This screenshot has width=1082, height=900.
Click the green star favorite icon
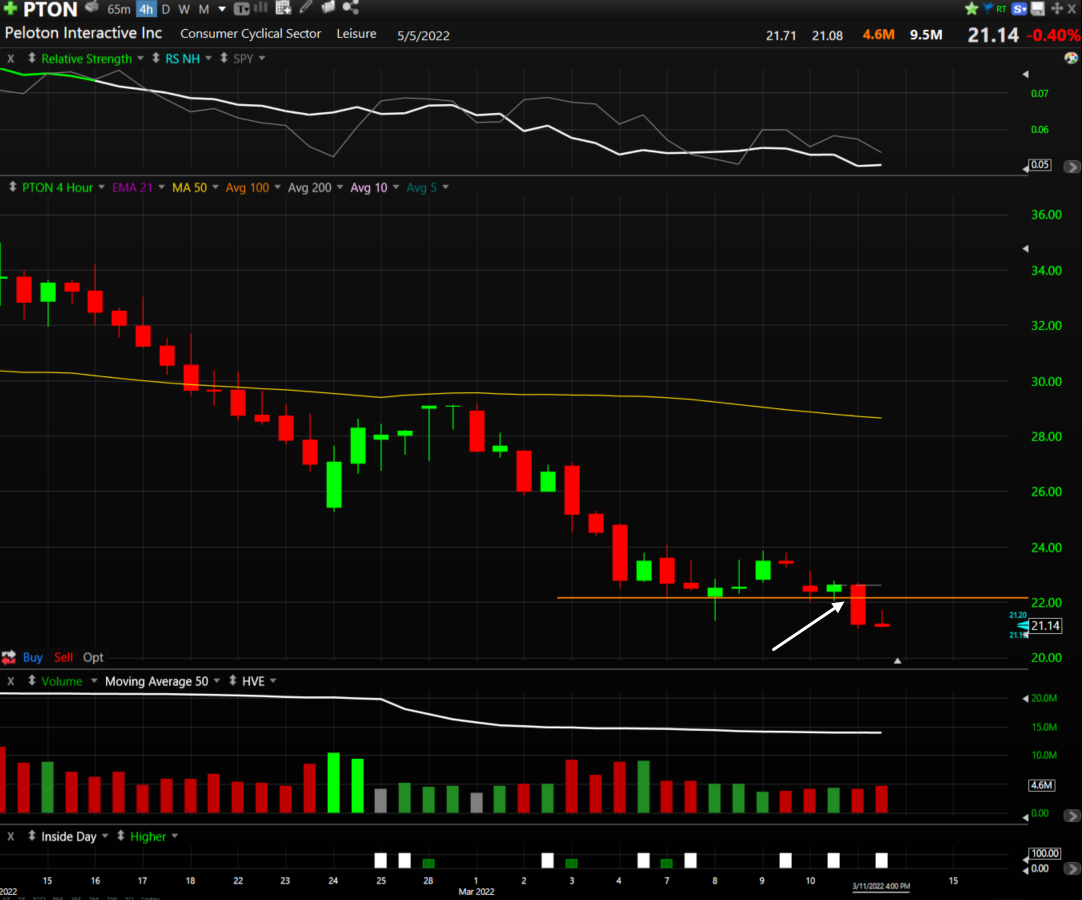tap(972, 9)
